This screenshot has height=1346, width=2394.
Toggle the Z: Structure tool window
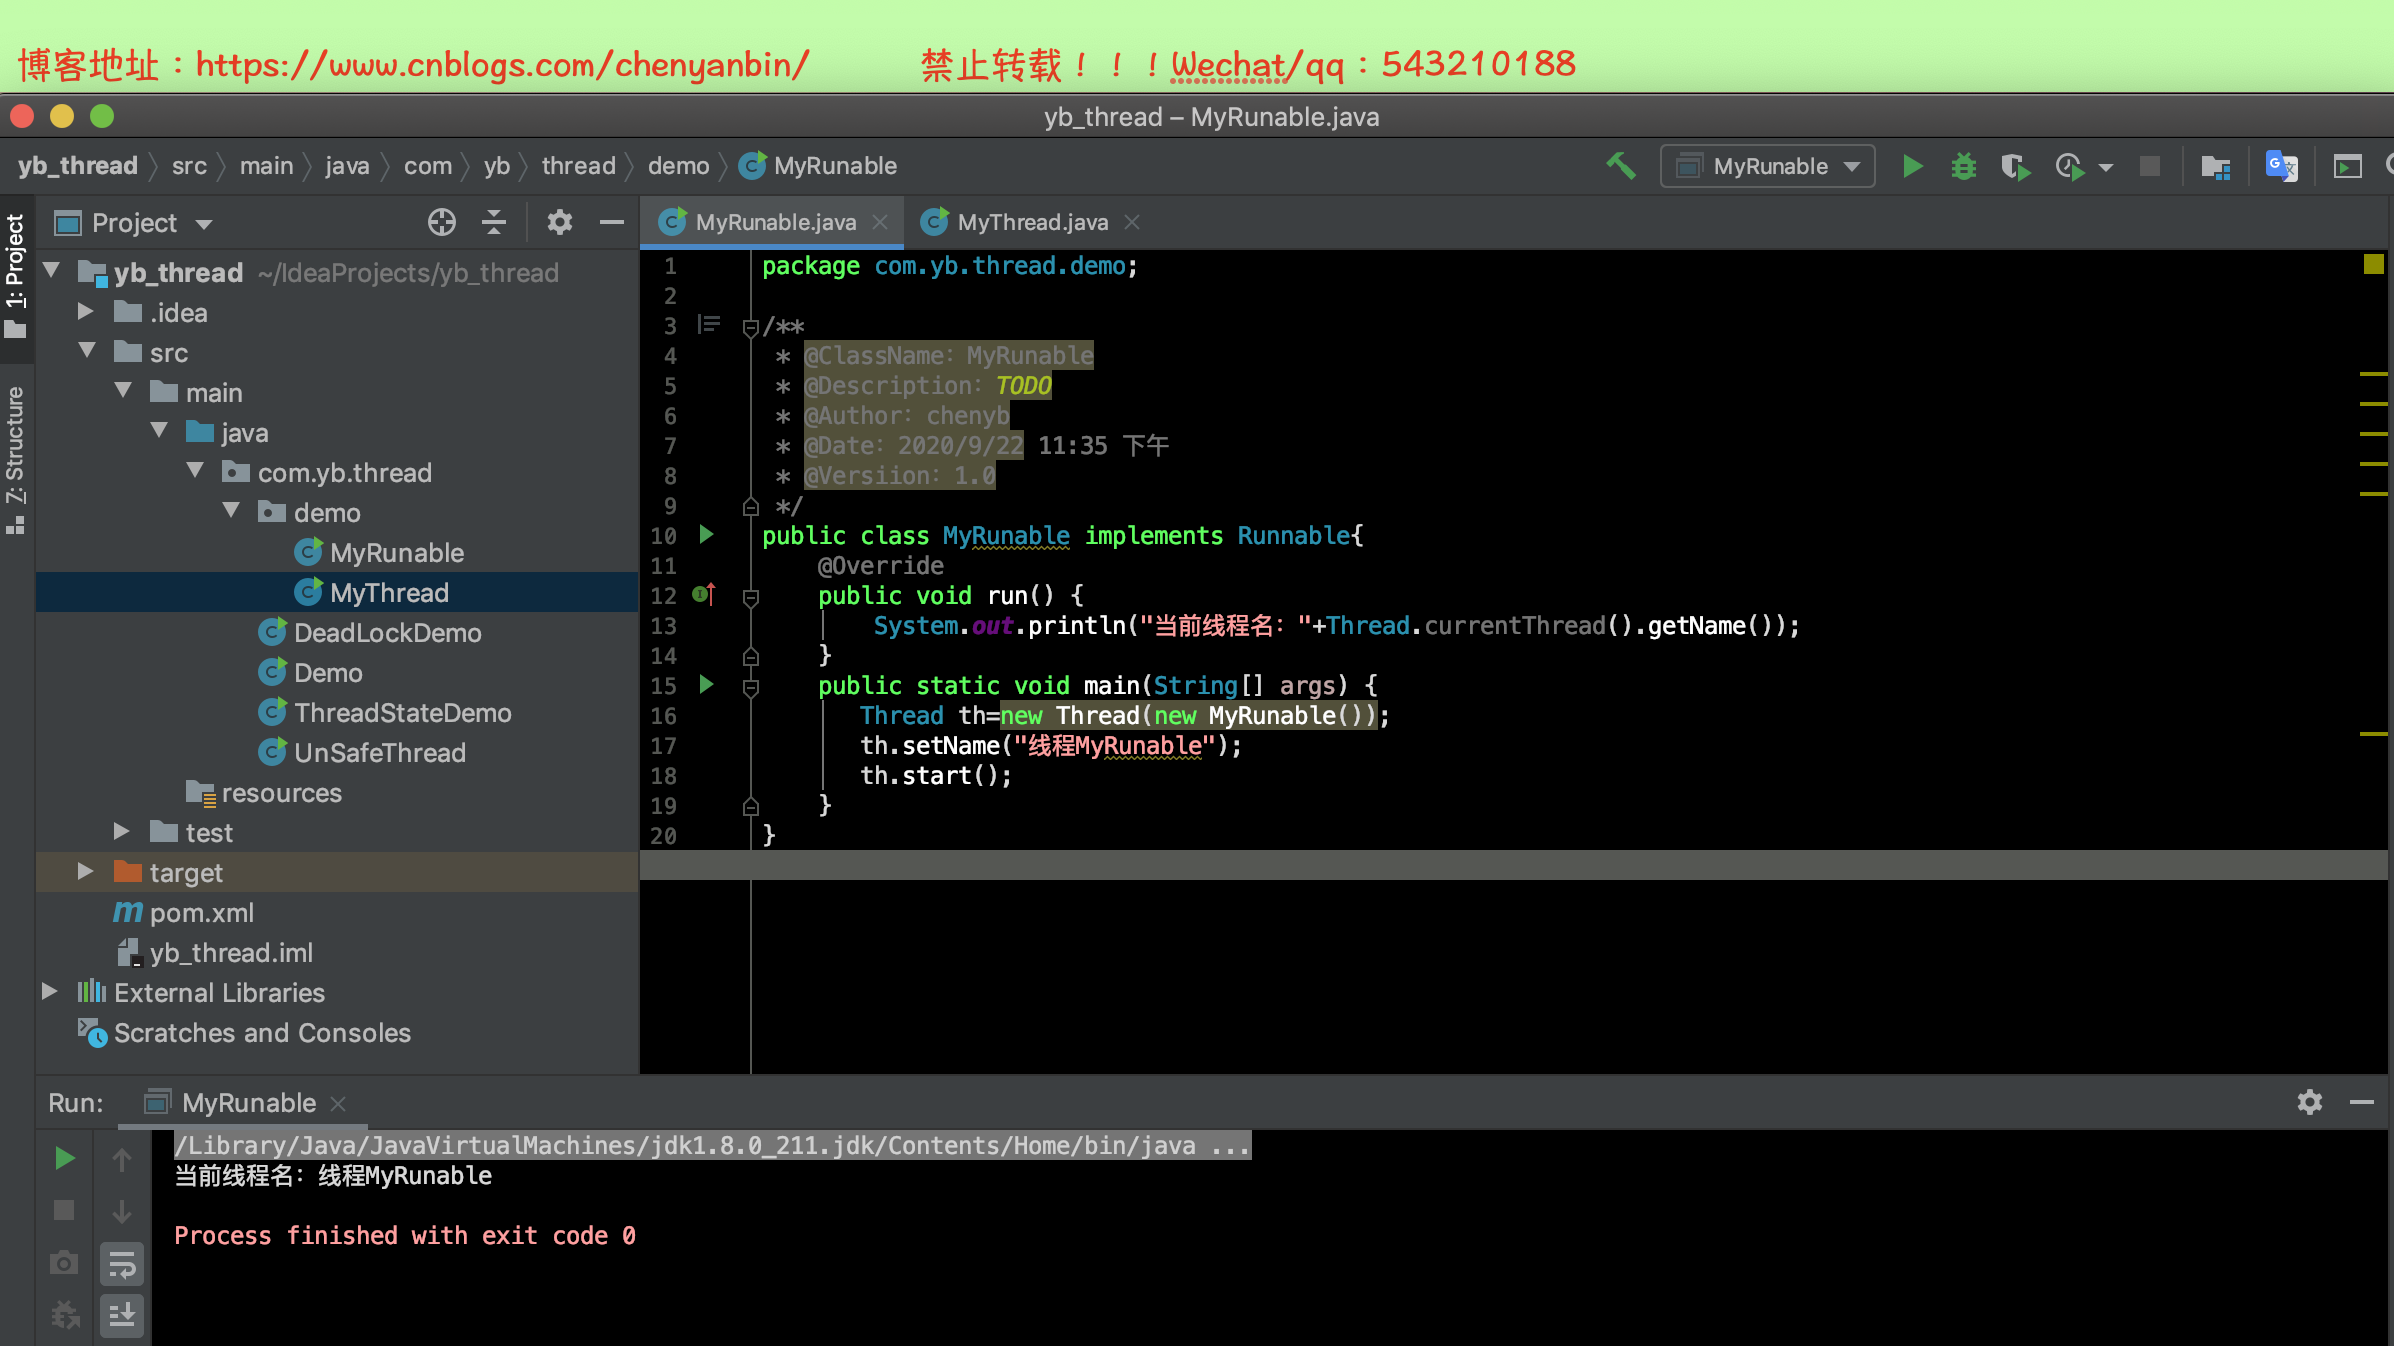16,460
